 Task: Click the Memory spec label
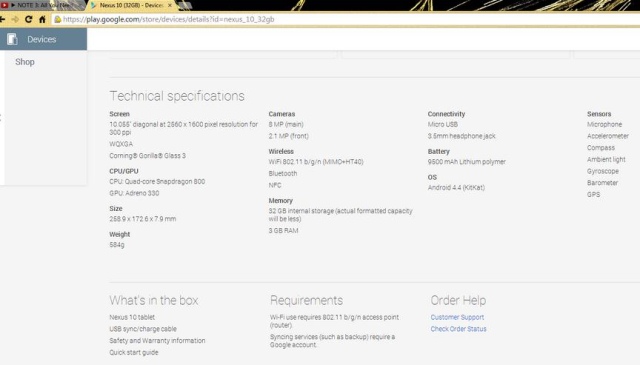click(x=280, y=201)
